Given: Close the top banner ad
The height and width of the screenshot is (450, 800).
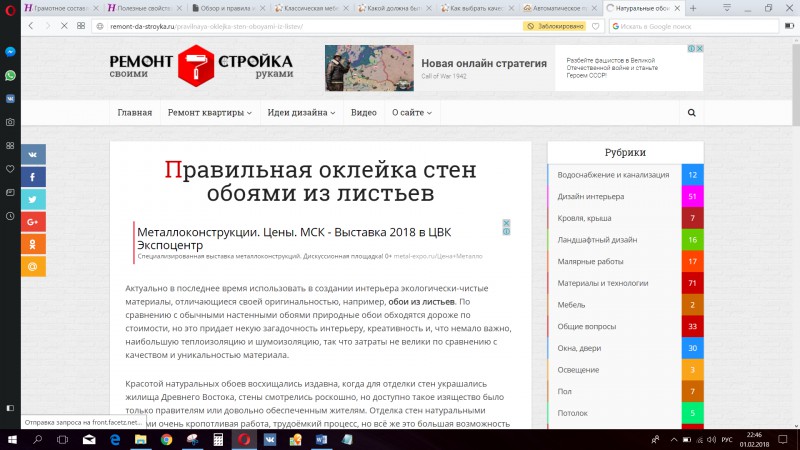Looking at the screenshot, I should [x=700, y=48].
